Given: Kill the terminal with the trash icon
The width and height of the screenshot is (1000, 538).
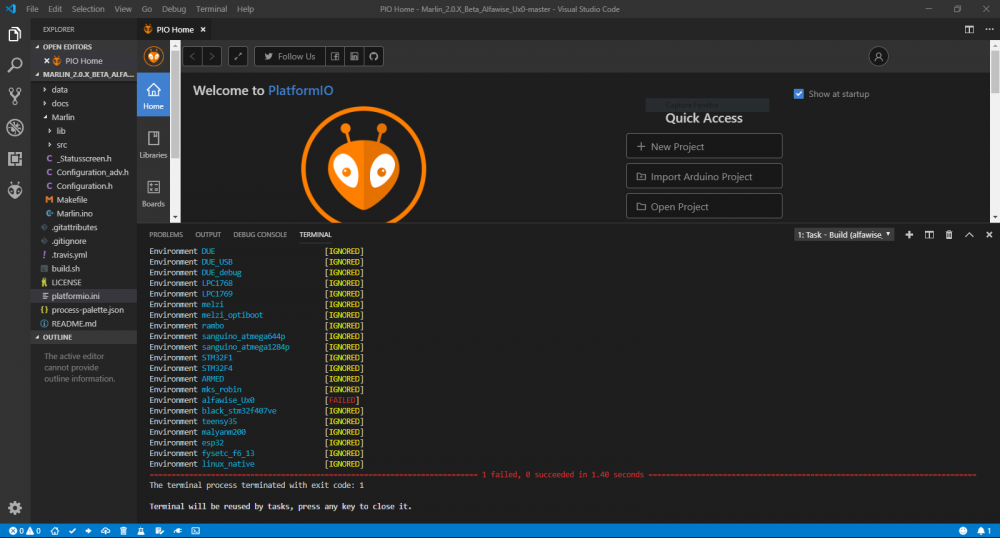Looking at the screenshot, I should 949,235.
